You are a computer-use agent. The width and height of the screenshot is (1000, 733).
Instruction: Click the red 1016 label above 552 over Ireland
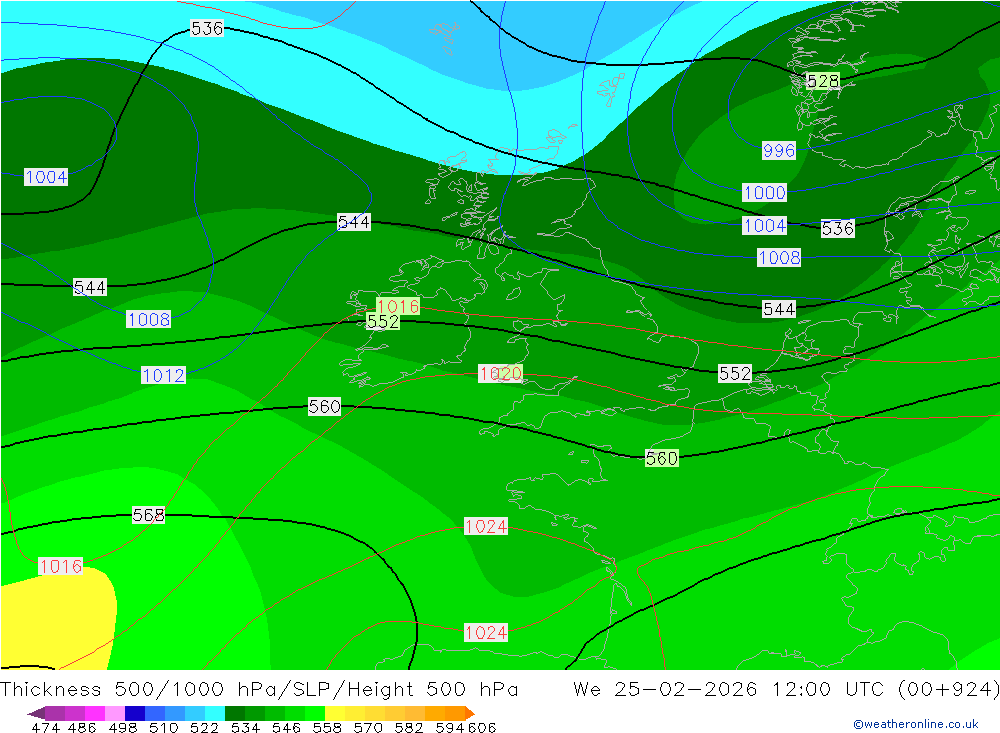pos(398,306)
